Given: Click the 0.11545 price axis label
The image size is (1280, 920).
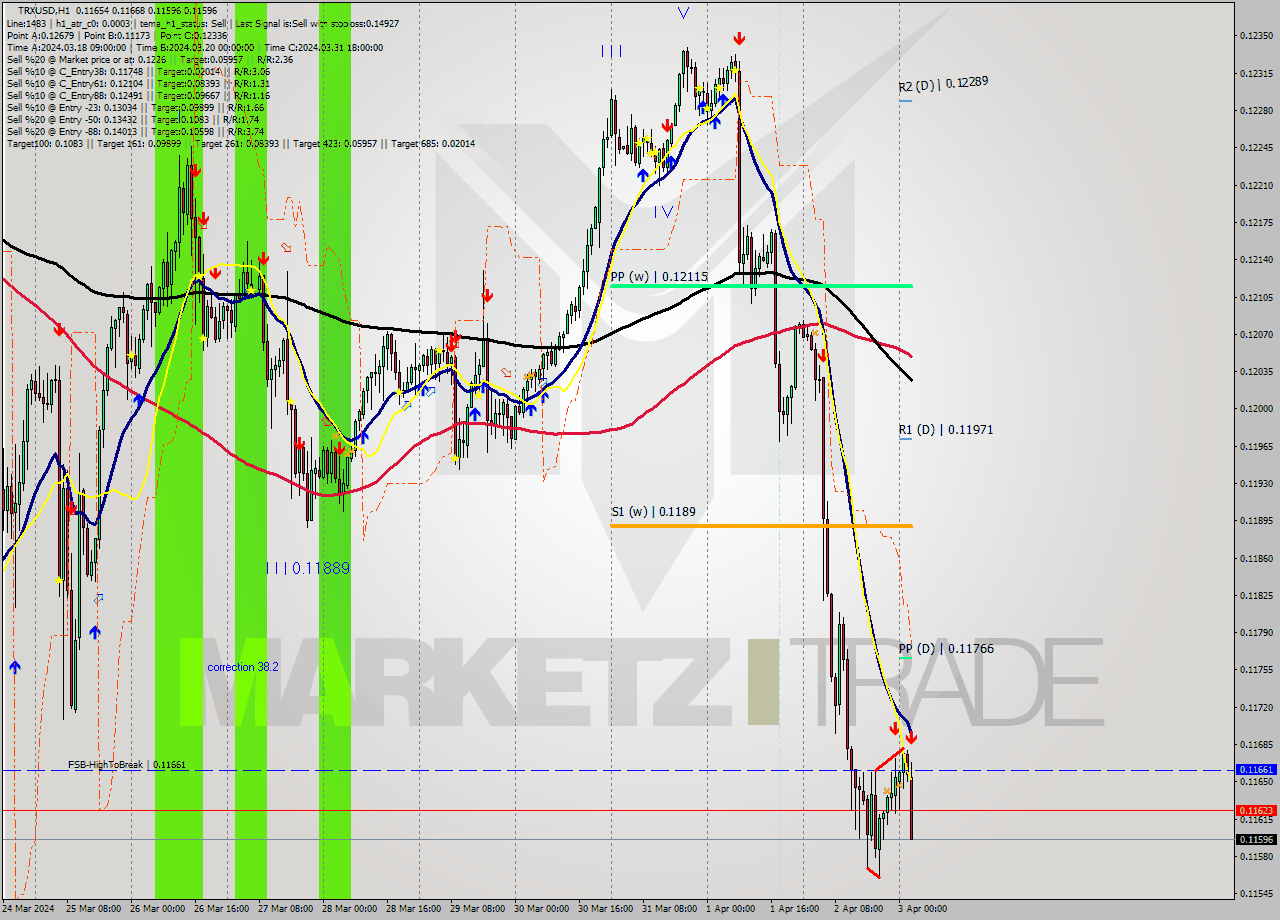Looking at the screenshot, I should pos(1257,894).
